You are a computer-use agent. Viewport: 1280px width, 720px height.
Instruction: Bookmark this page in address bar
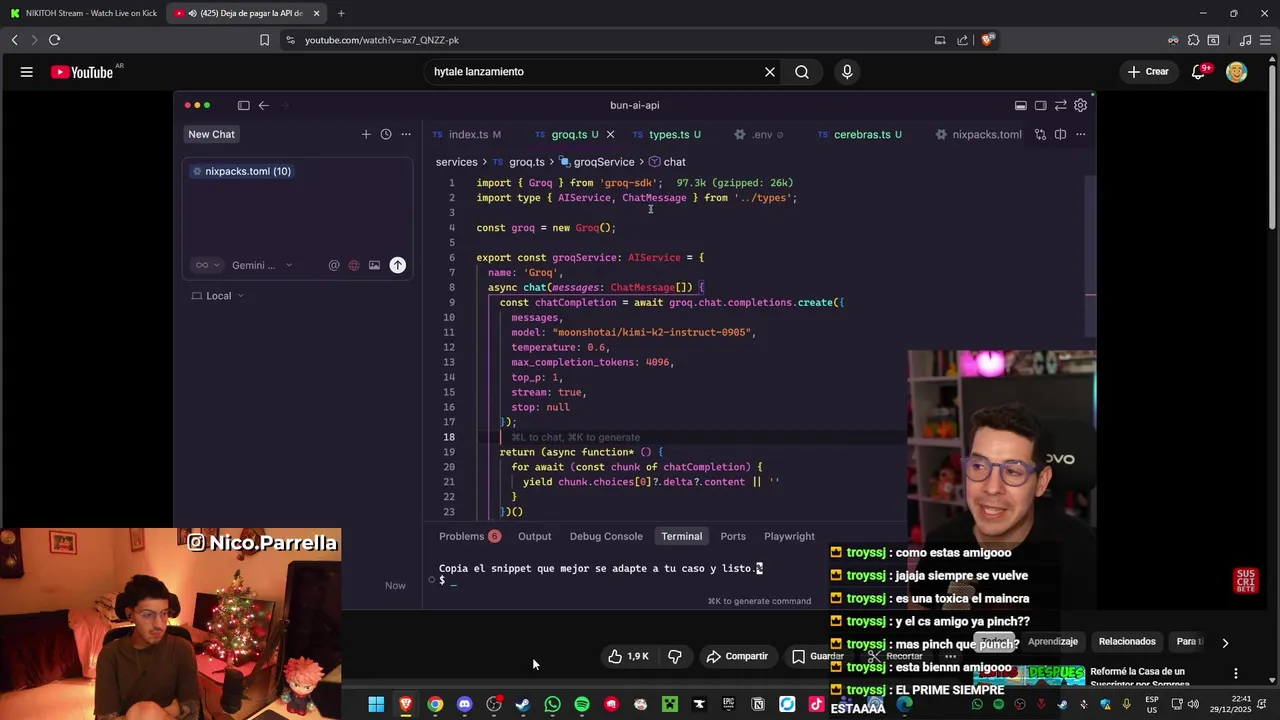click(x=264, y=40)
